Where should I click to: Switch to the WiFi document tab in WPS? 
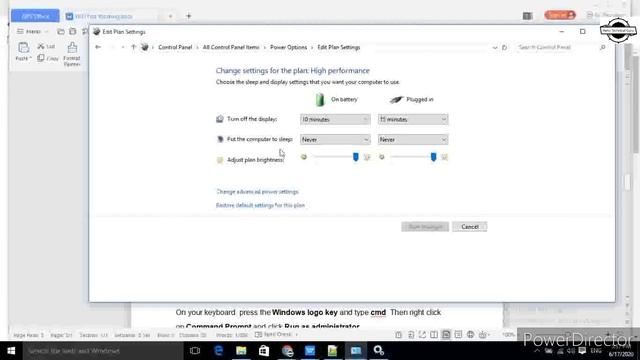click(104, 16)
